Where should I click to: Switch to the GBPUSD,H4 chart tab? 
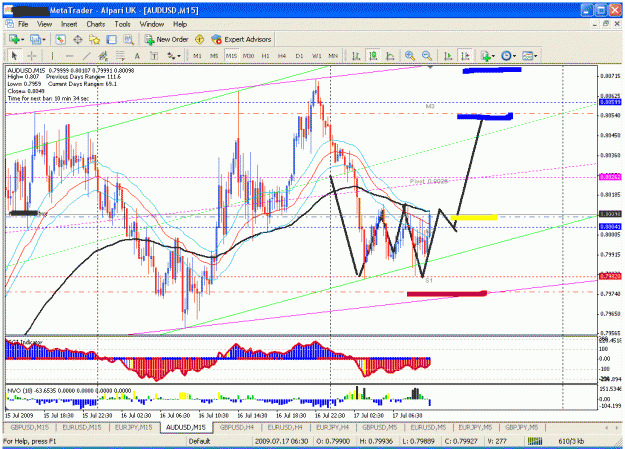point(237,427)
